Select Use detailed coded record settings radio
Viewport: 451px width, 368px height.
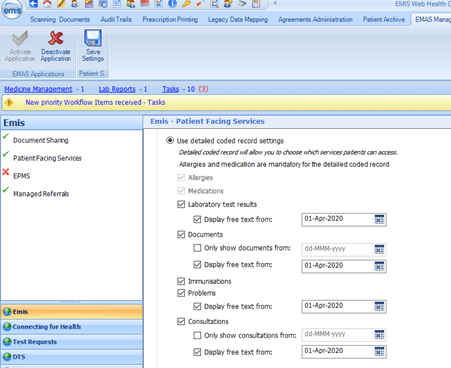tap(170, 140)
